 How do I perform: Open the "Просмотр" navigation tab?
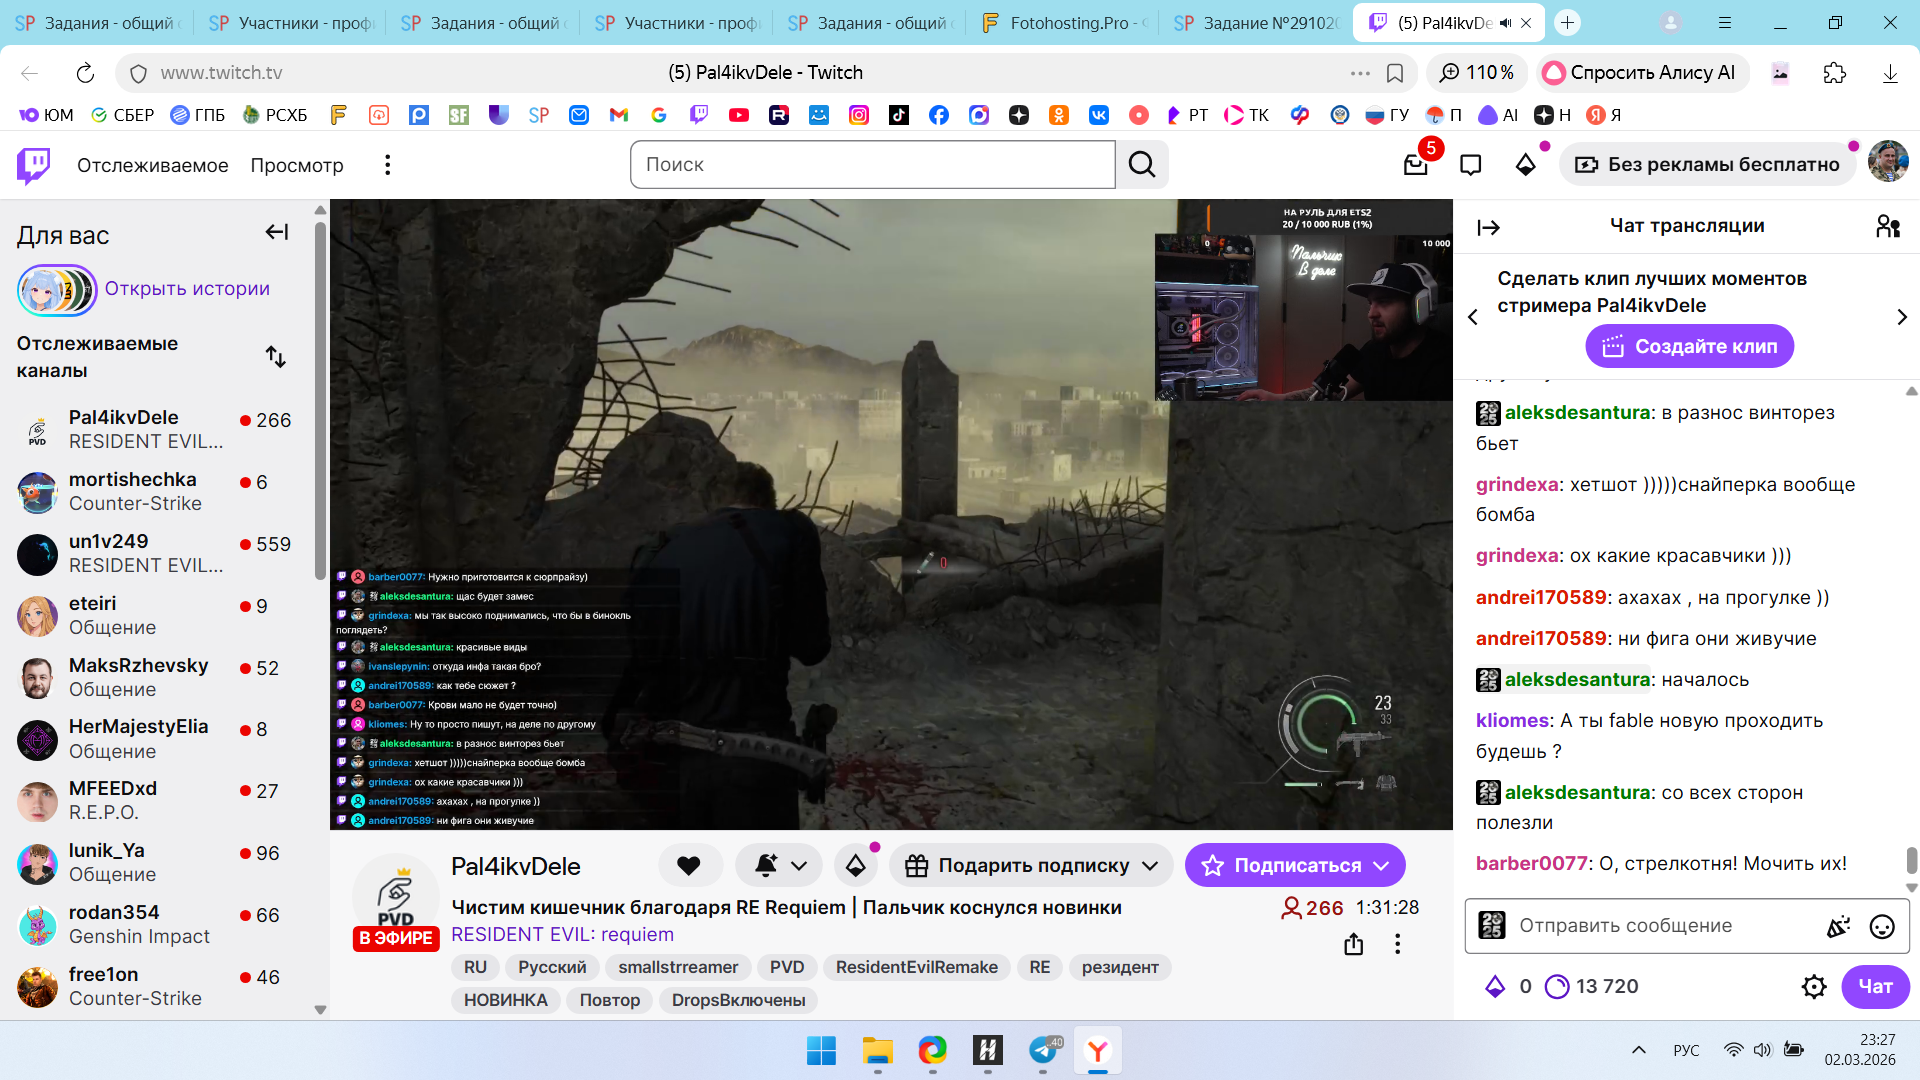(x=296, y=165)
